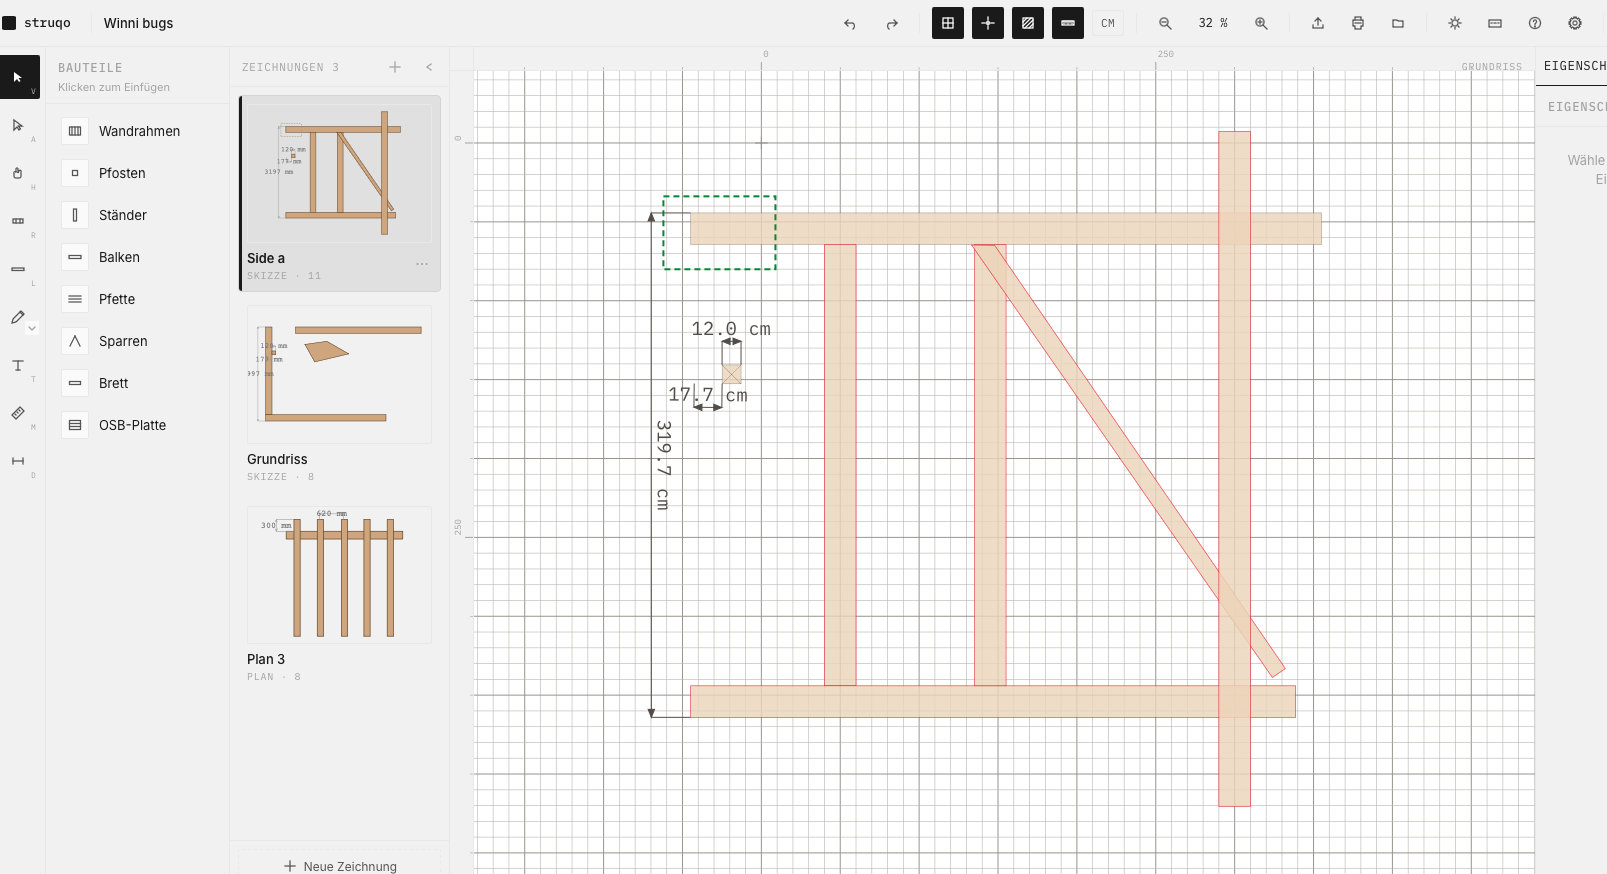This screenshot has width=1607, height=874.
Task: Collapse the Zeichnungen panel
Action: point(429,67)
